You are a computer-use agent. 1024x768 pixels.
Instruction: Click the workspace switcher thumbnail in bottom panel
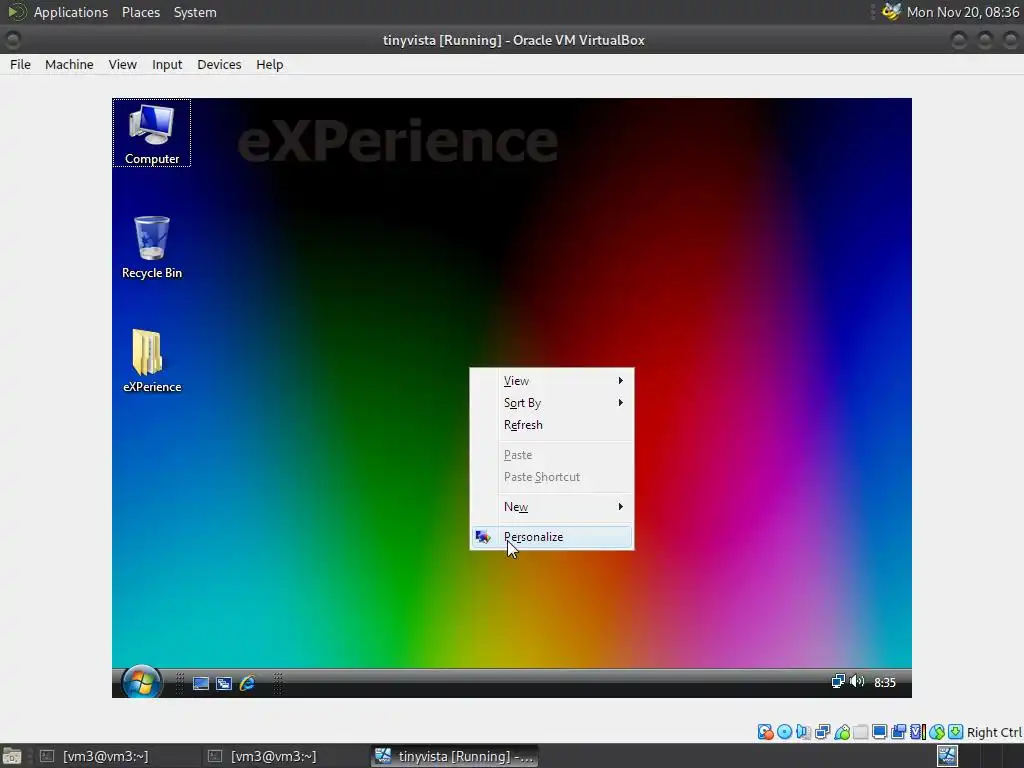(948, 756)
